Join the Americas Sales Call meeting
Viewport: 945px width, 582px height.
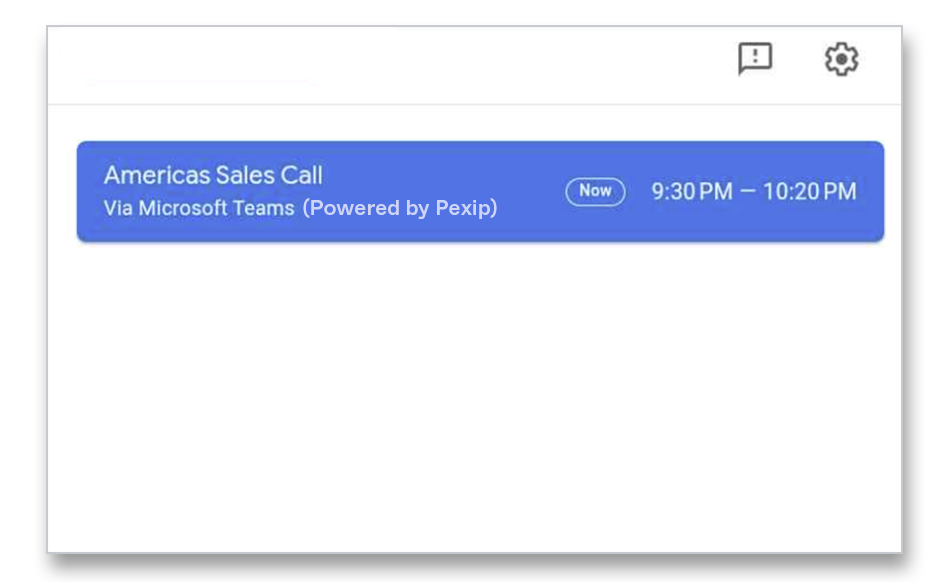[480, 191]
